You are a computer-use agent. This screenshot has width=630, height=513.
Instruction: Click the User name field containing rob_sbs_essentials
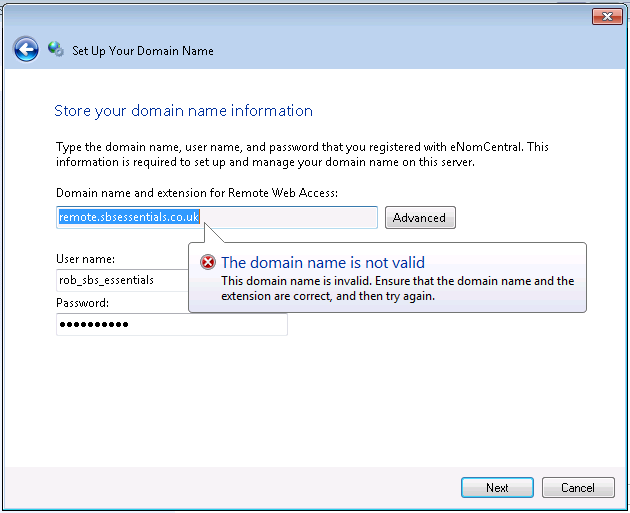point(120,280)
